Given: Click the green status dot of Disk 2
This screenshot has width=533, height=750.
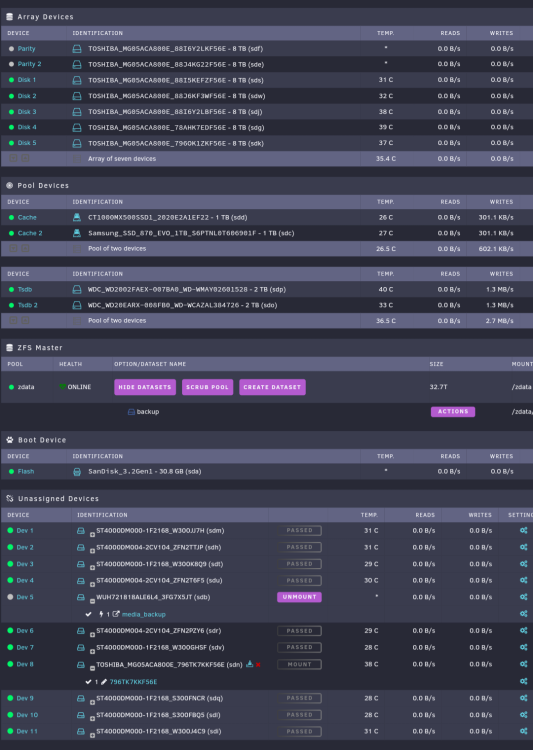Looking at the screenshot, I should 11,96.
